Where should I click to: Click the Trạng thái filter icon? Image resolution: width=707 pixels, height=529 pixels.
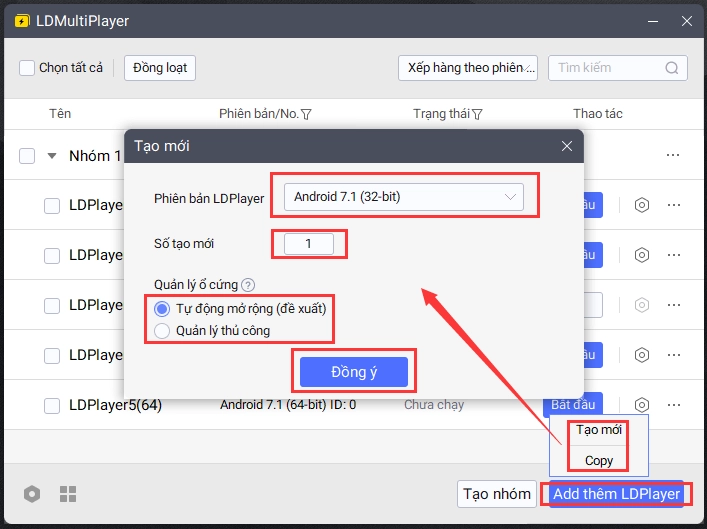477,114
